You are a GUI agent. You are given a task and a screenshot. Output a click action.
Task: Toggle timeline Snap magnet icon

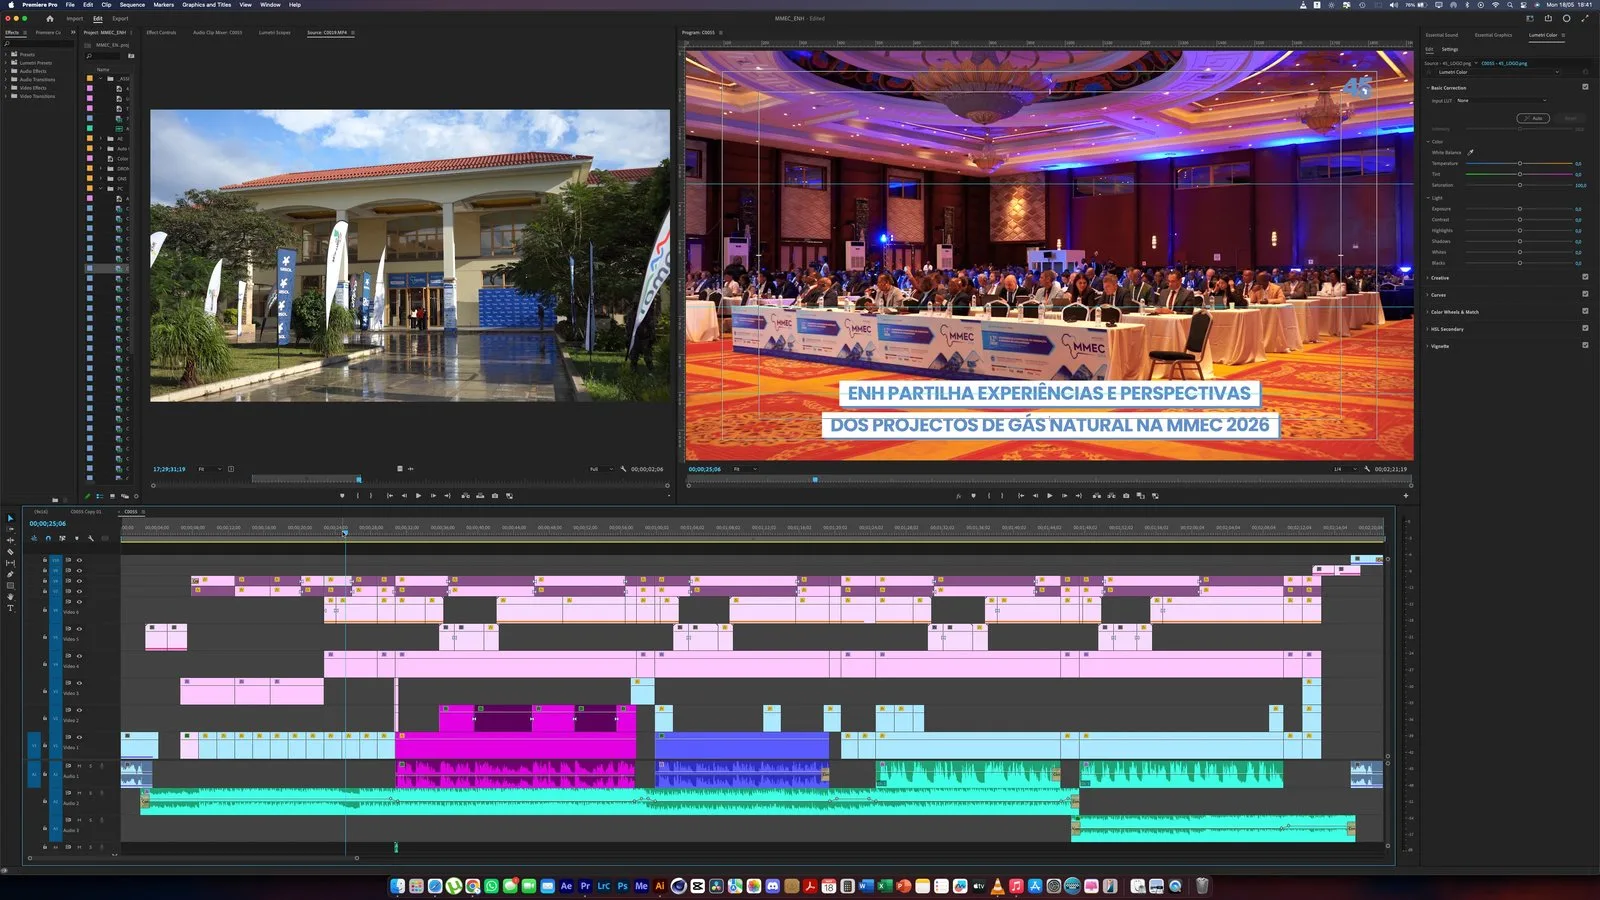point(48,538)
